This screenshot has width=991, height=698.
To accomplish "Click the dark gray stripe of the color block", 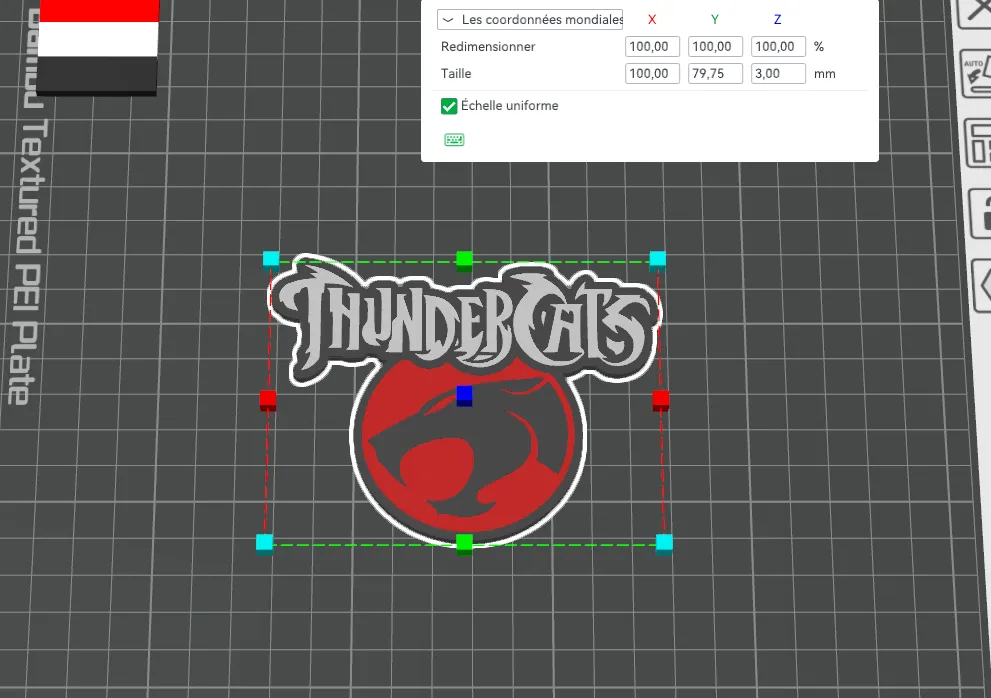I will (97, 74).
